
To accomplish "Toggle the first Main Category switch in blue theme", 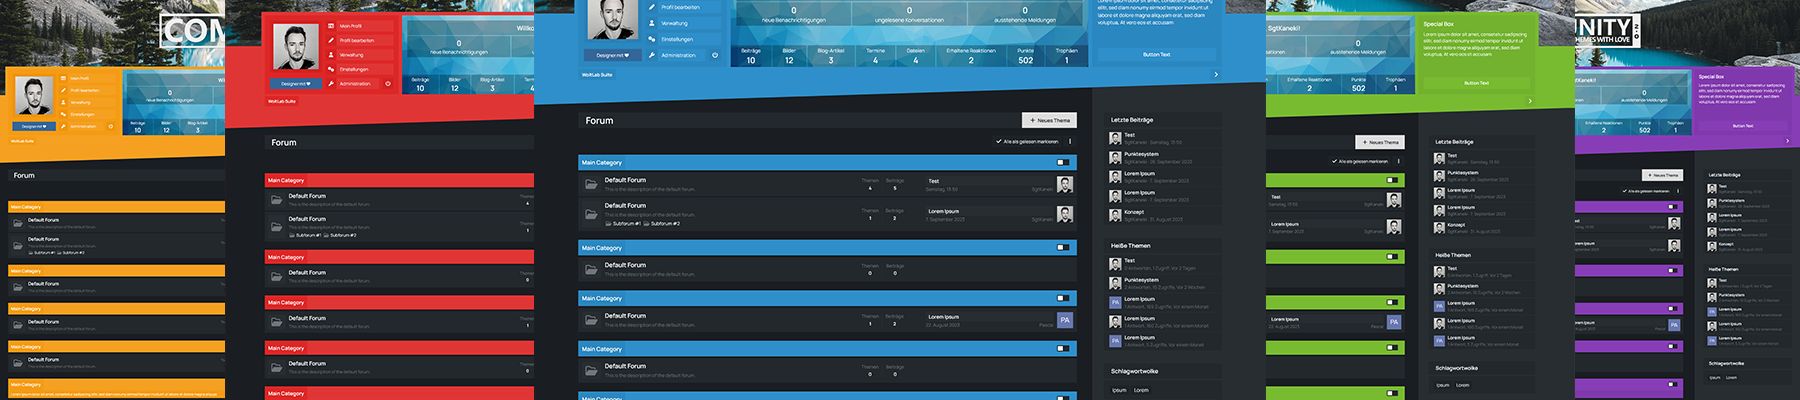I will coord(1062,162).
